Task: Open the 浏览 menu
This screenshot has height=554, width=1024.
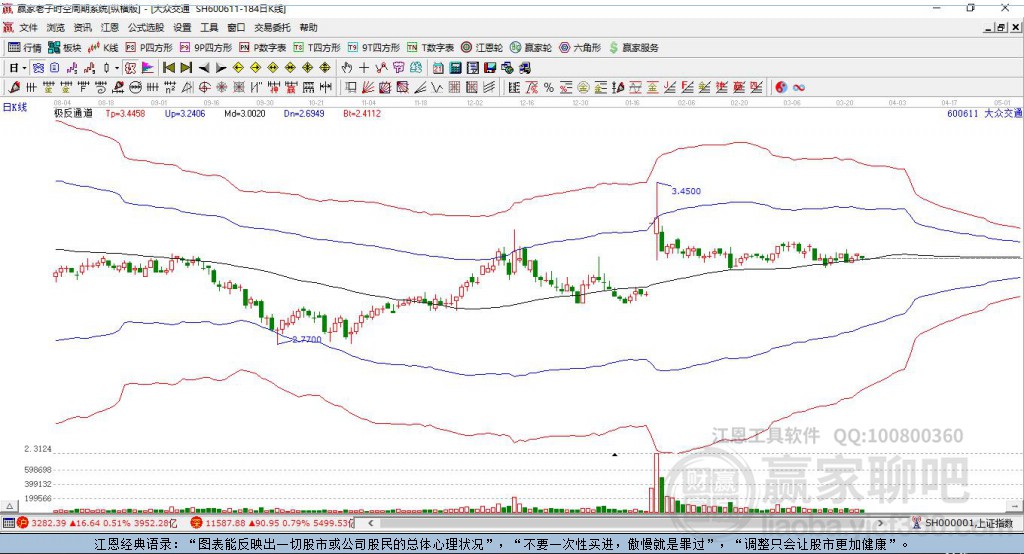Action: tap(56, 27)
